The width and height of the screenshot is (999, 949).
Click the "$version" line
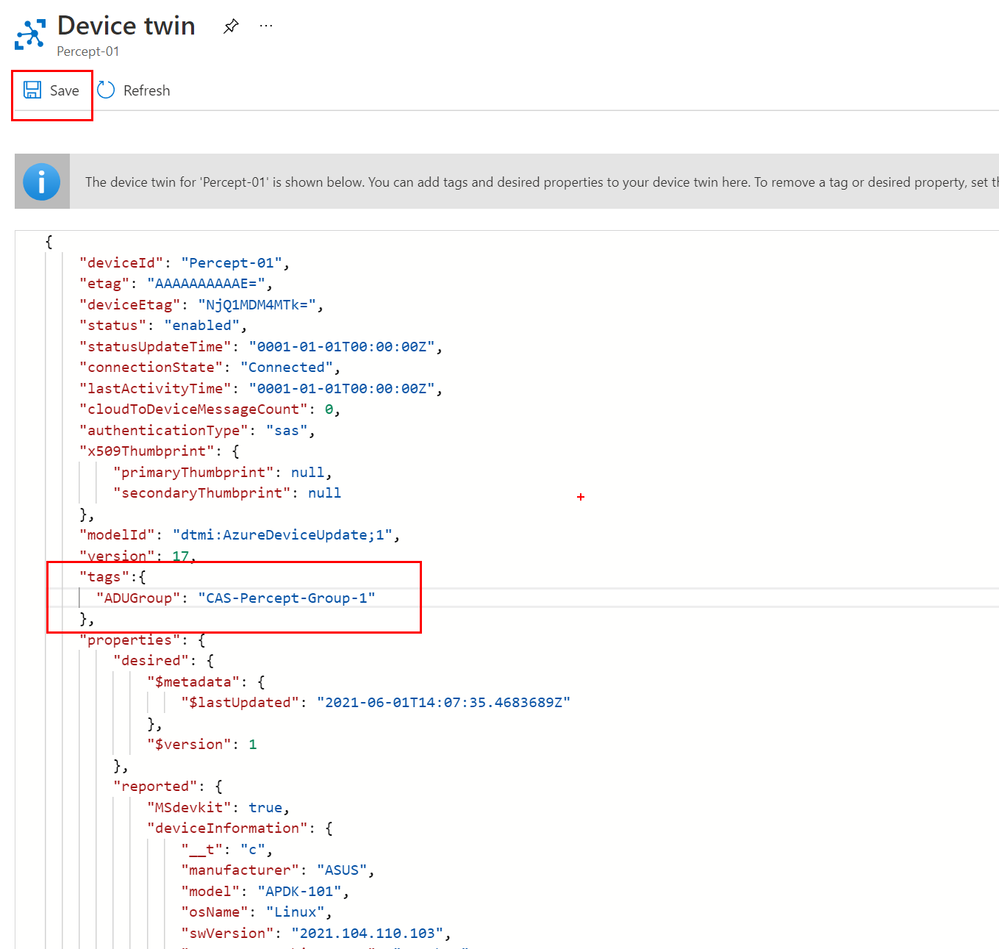pos(202,745)
